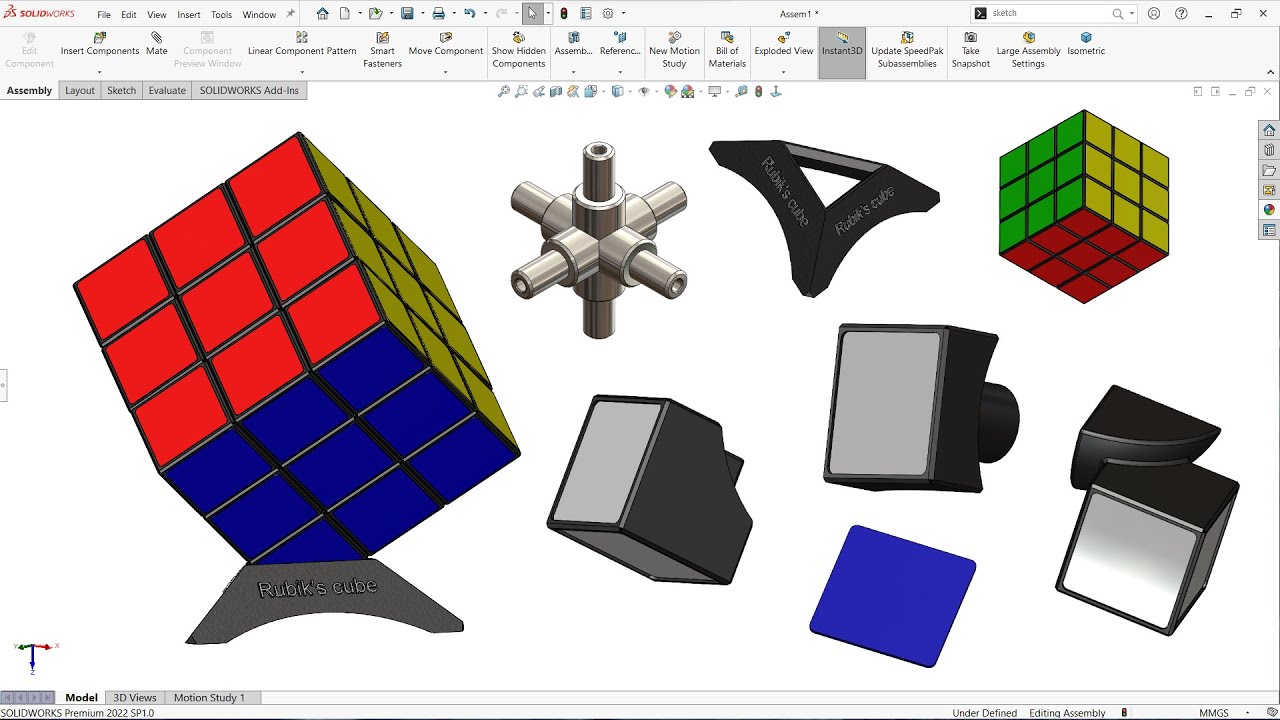Open the Options gear dropdown arrow
1280x720 pixels.
(x=623, y=14)
